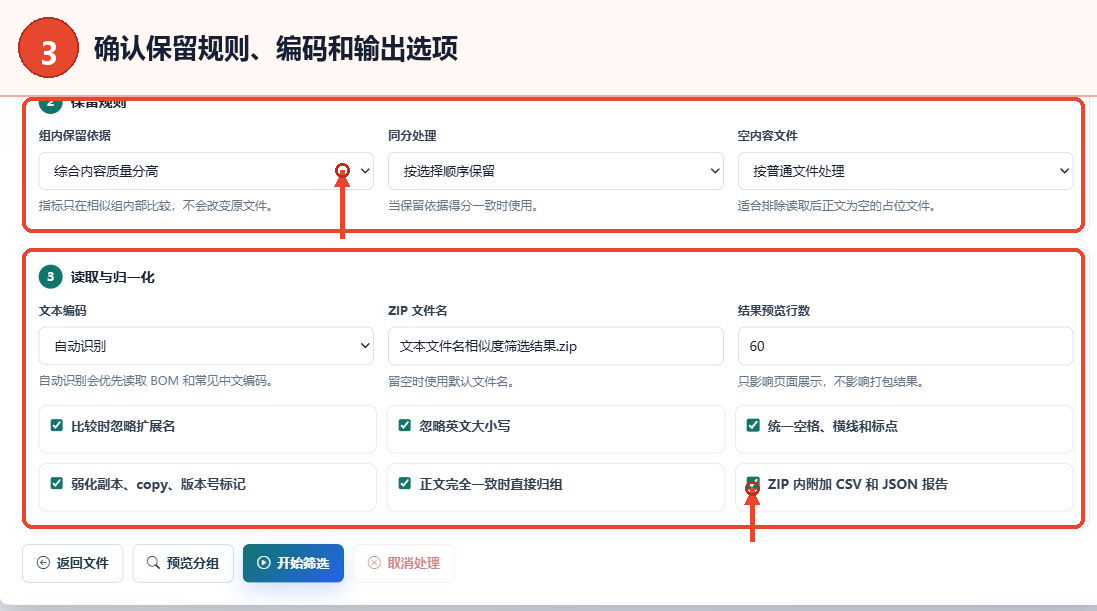The height and width of the screenshot is (611, 1097).
Task: Click the 开始筛选 button
Action: click(x=293, y=563)
